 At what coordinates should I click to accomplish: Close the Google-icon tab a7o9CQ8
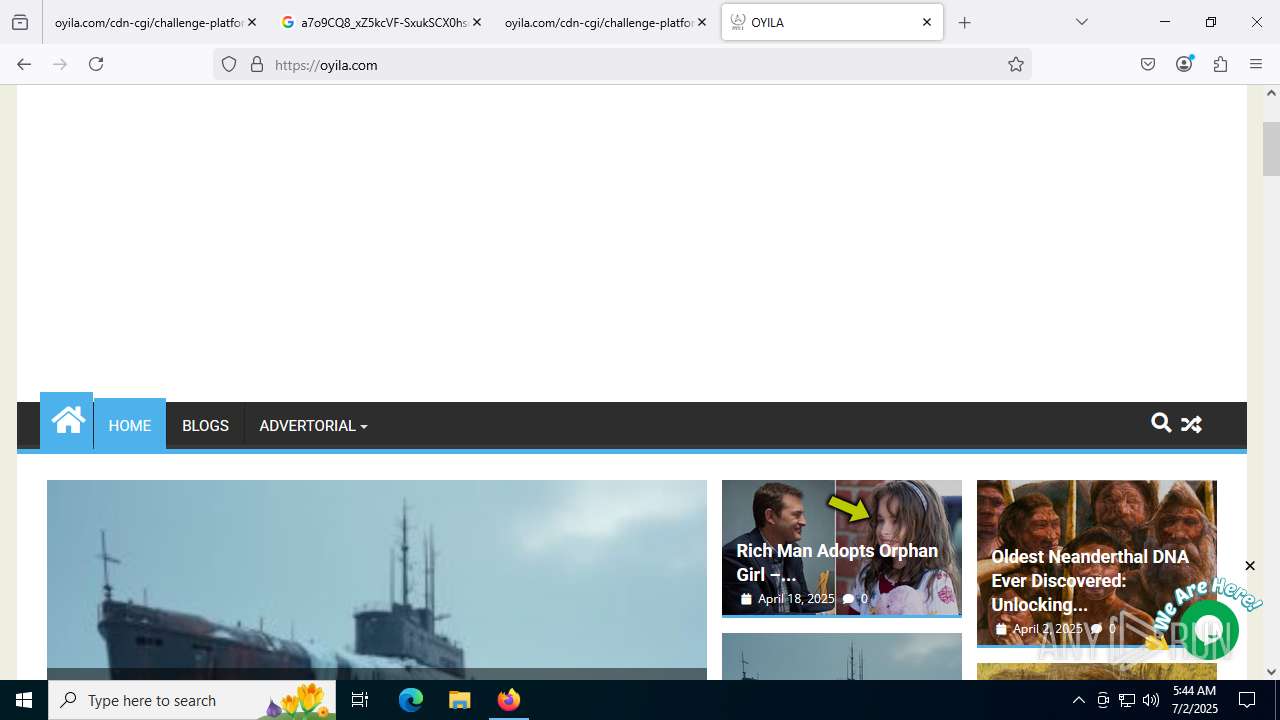click(476, 22)
